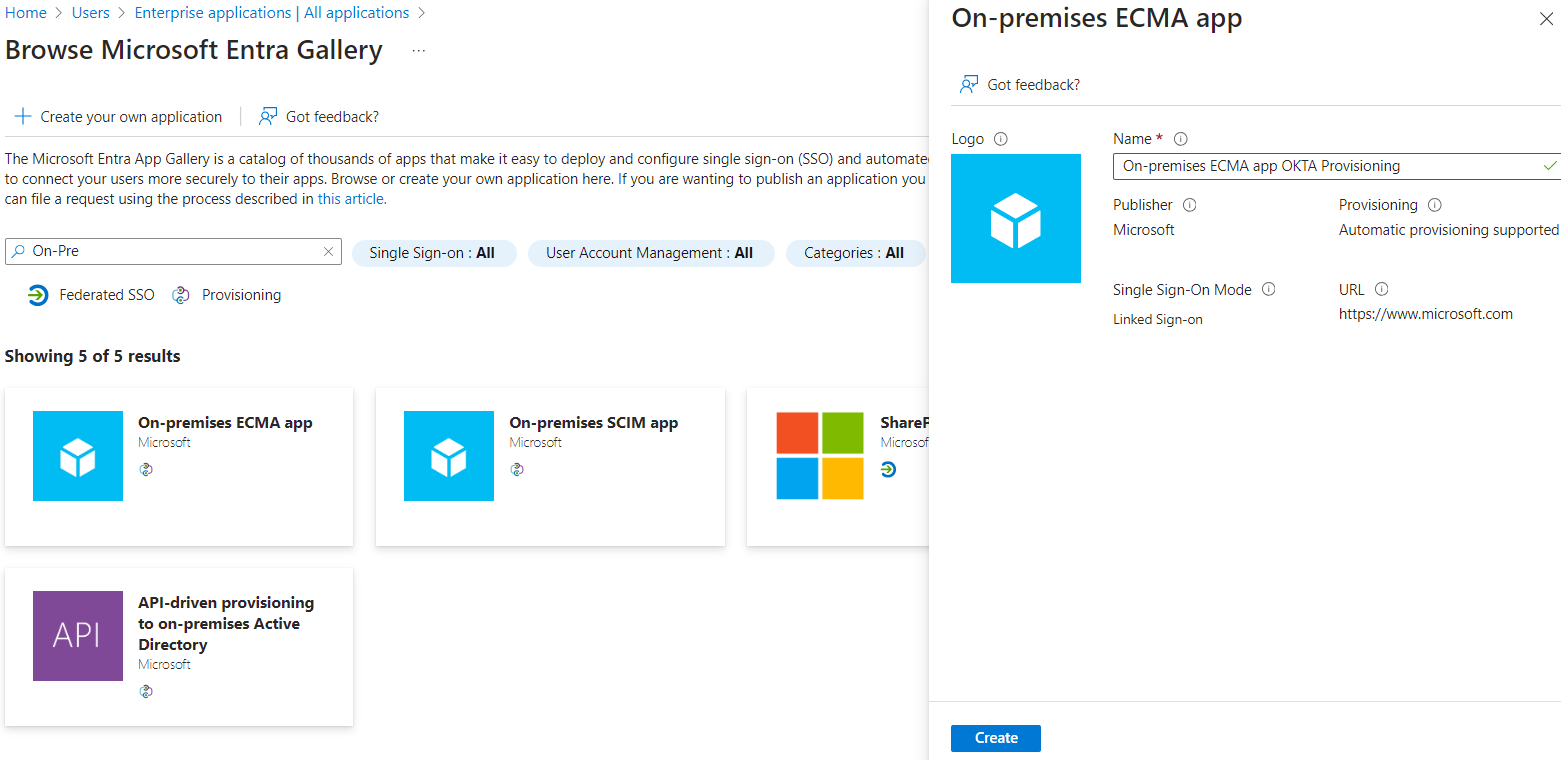Click the search magnifier icon
Viewport: 1561px width, 760px height.
[18, 252]
